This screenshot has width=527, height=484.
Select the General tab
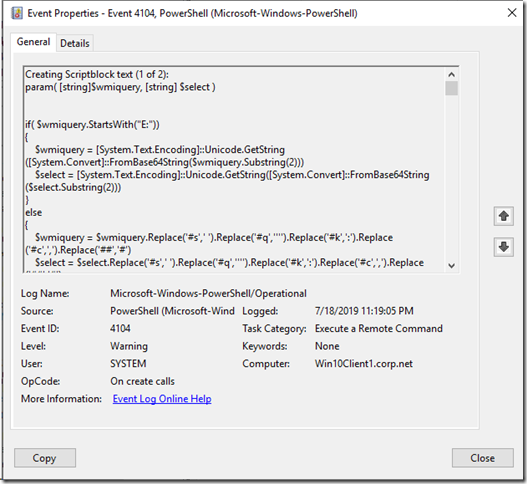coord(33,42)
